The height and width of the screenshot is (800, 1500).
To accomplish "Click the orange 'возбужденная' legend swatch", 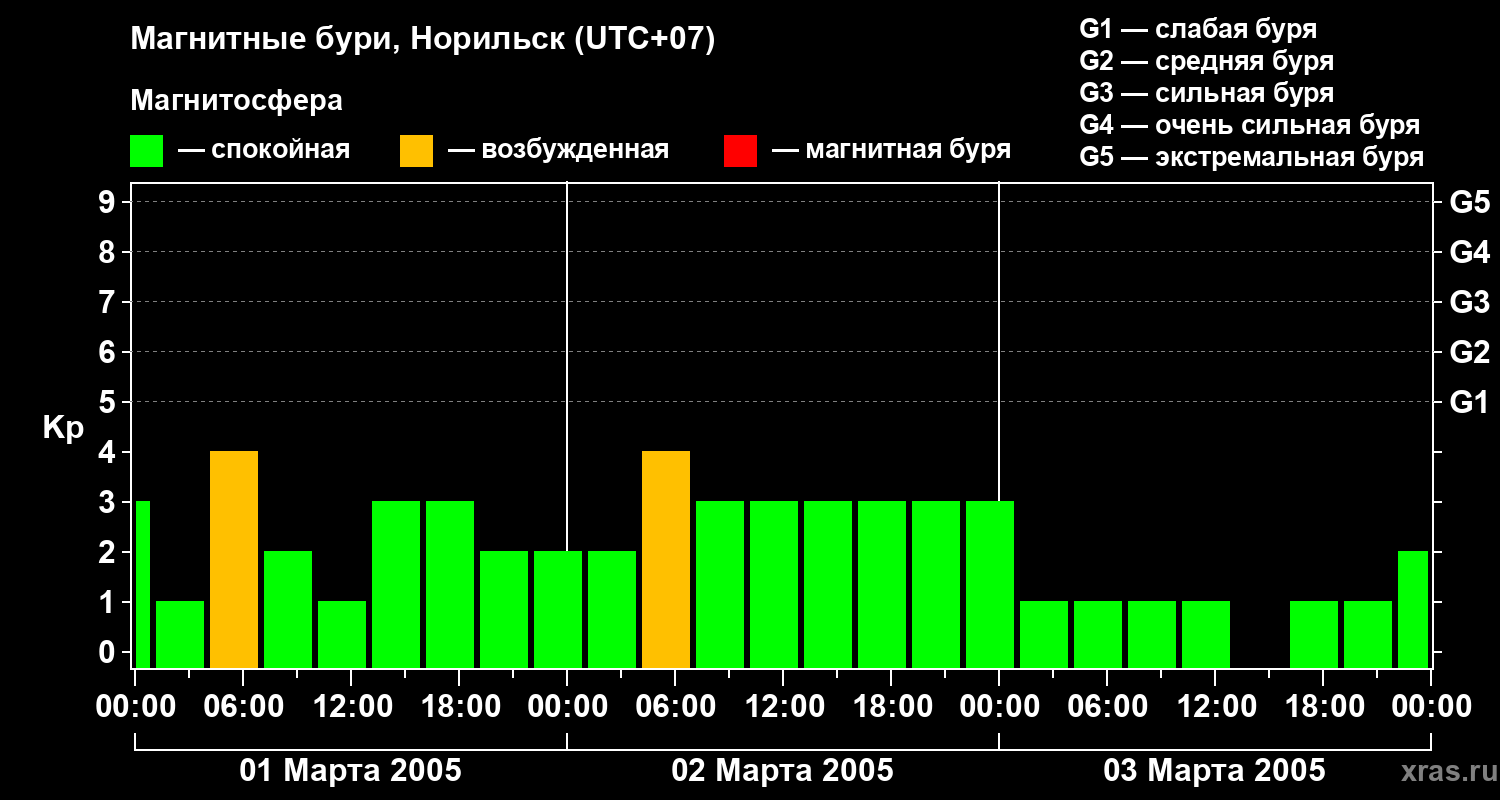I will pos(416,151).
